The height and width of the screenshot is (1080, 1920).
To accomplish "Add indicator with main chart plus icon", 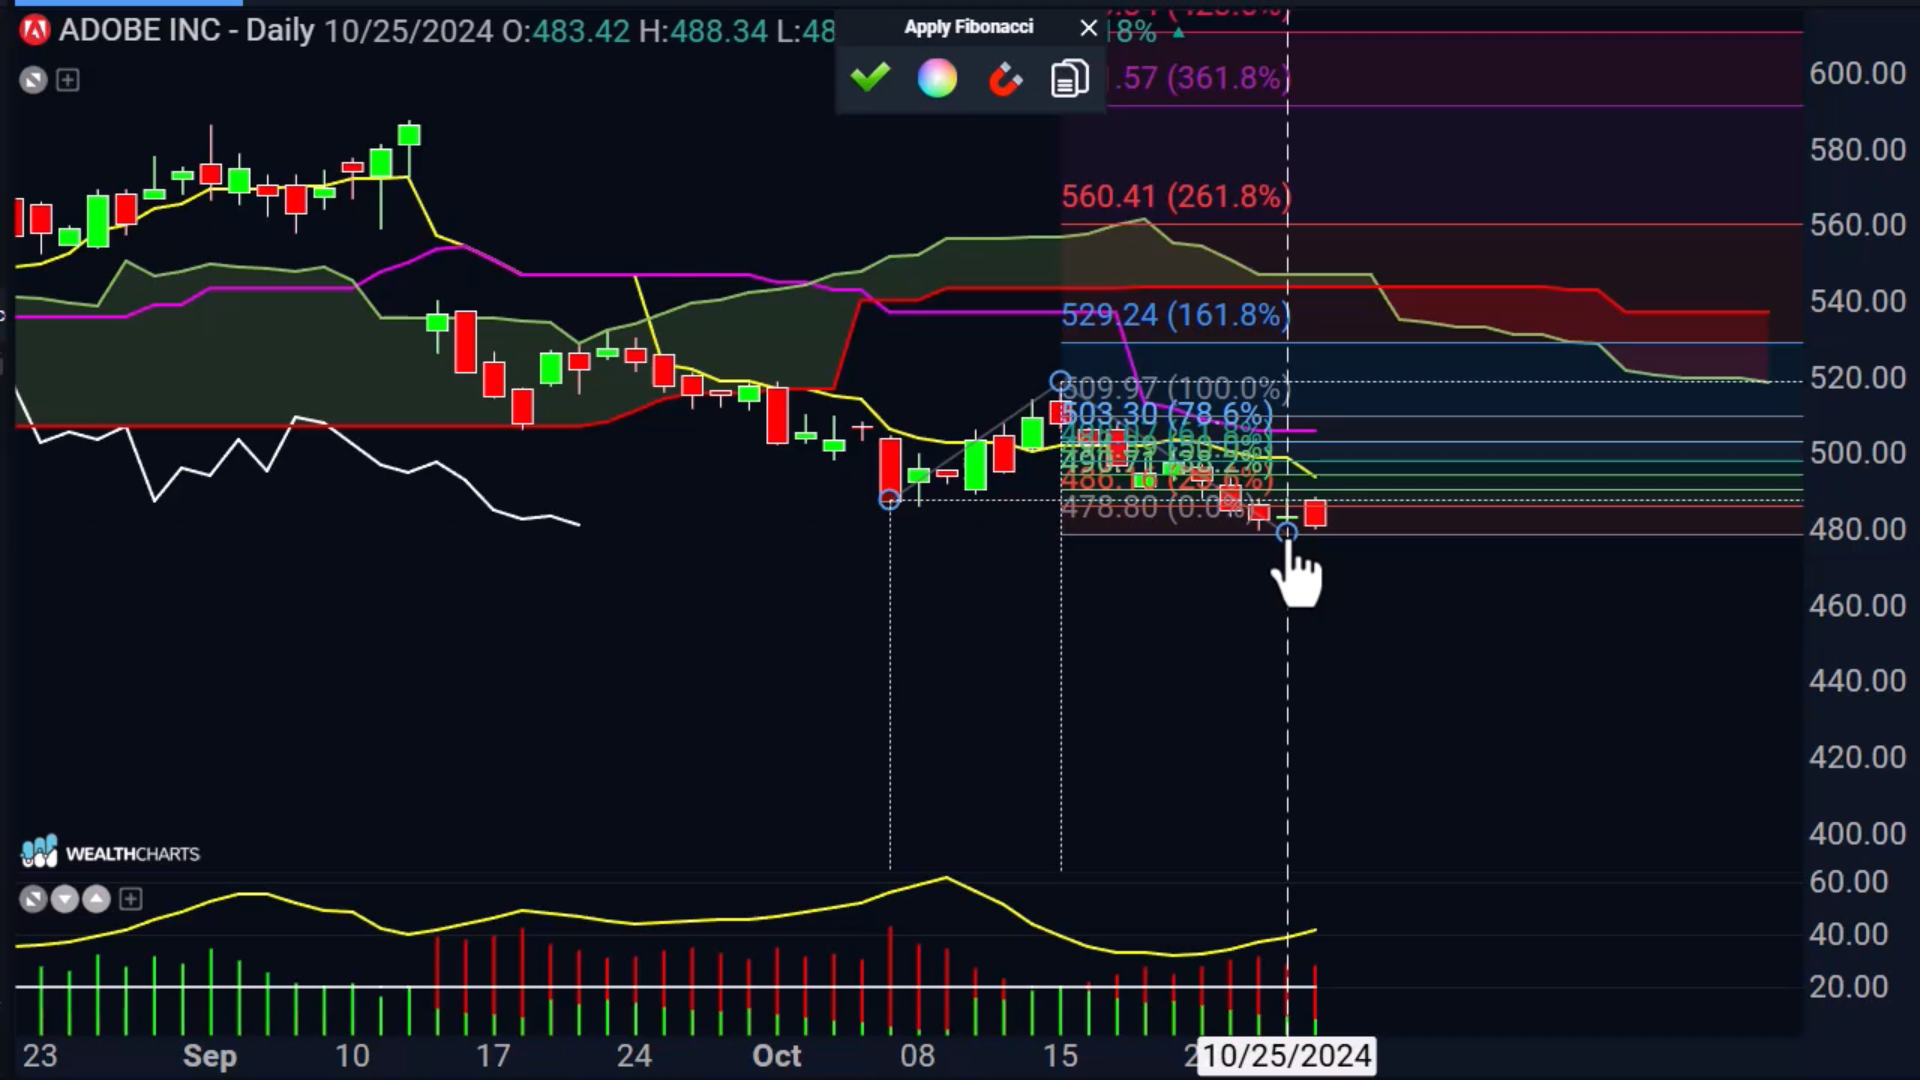I will coord(68,80).
